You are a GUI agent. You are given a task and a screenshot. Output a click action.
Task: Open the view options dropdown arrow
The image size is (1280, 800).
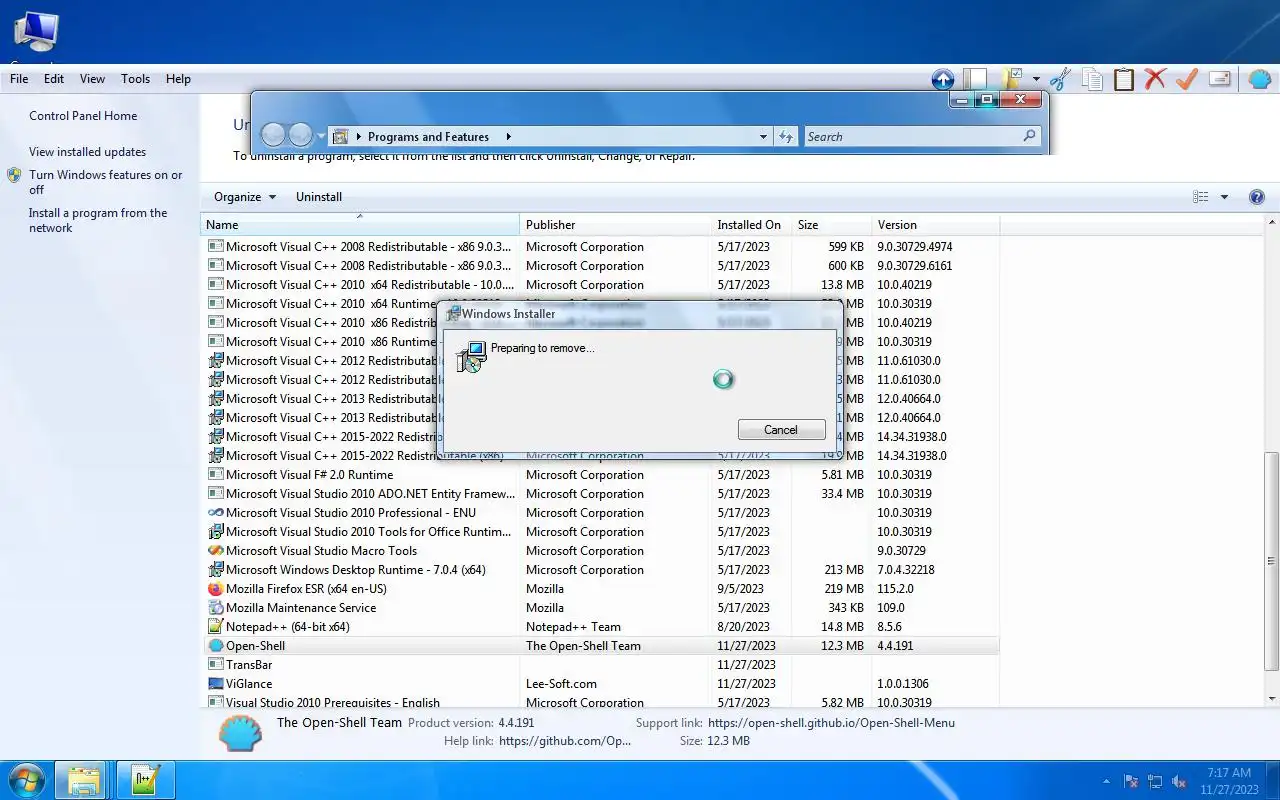(1224, 197)
